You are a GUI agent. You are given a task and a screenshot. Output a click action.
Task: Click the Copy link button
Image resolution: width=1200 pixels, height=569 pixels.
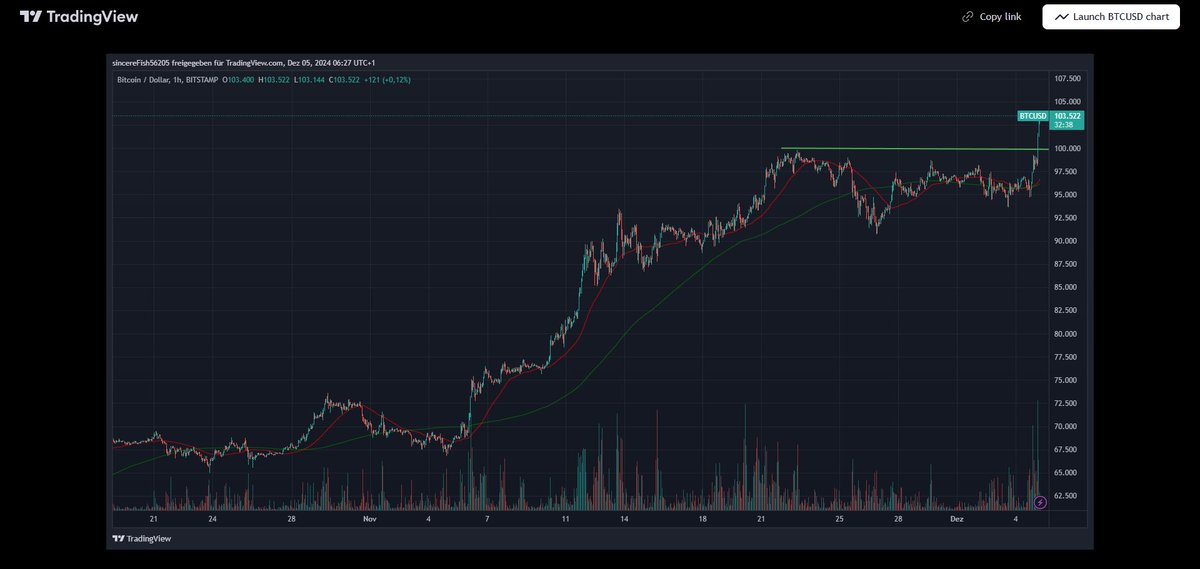991,17
